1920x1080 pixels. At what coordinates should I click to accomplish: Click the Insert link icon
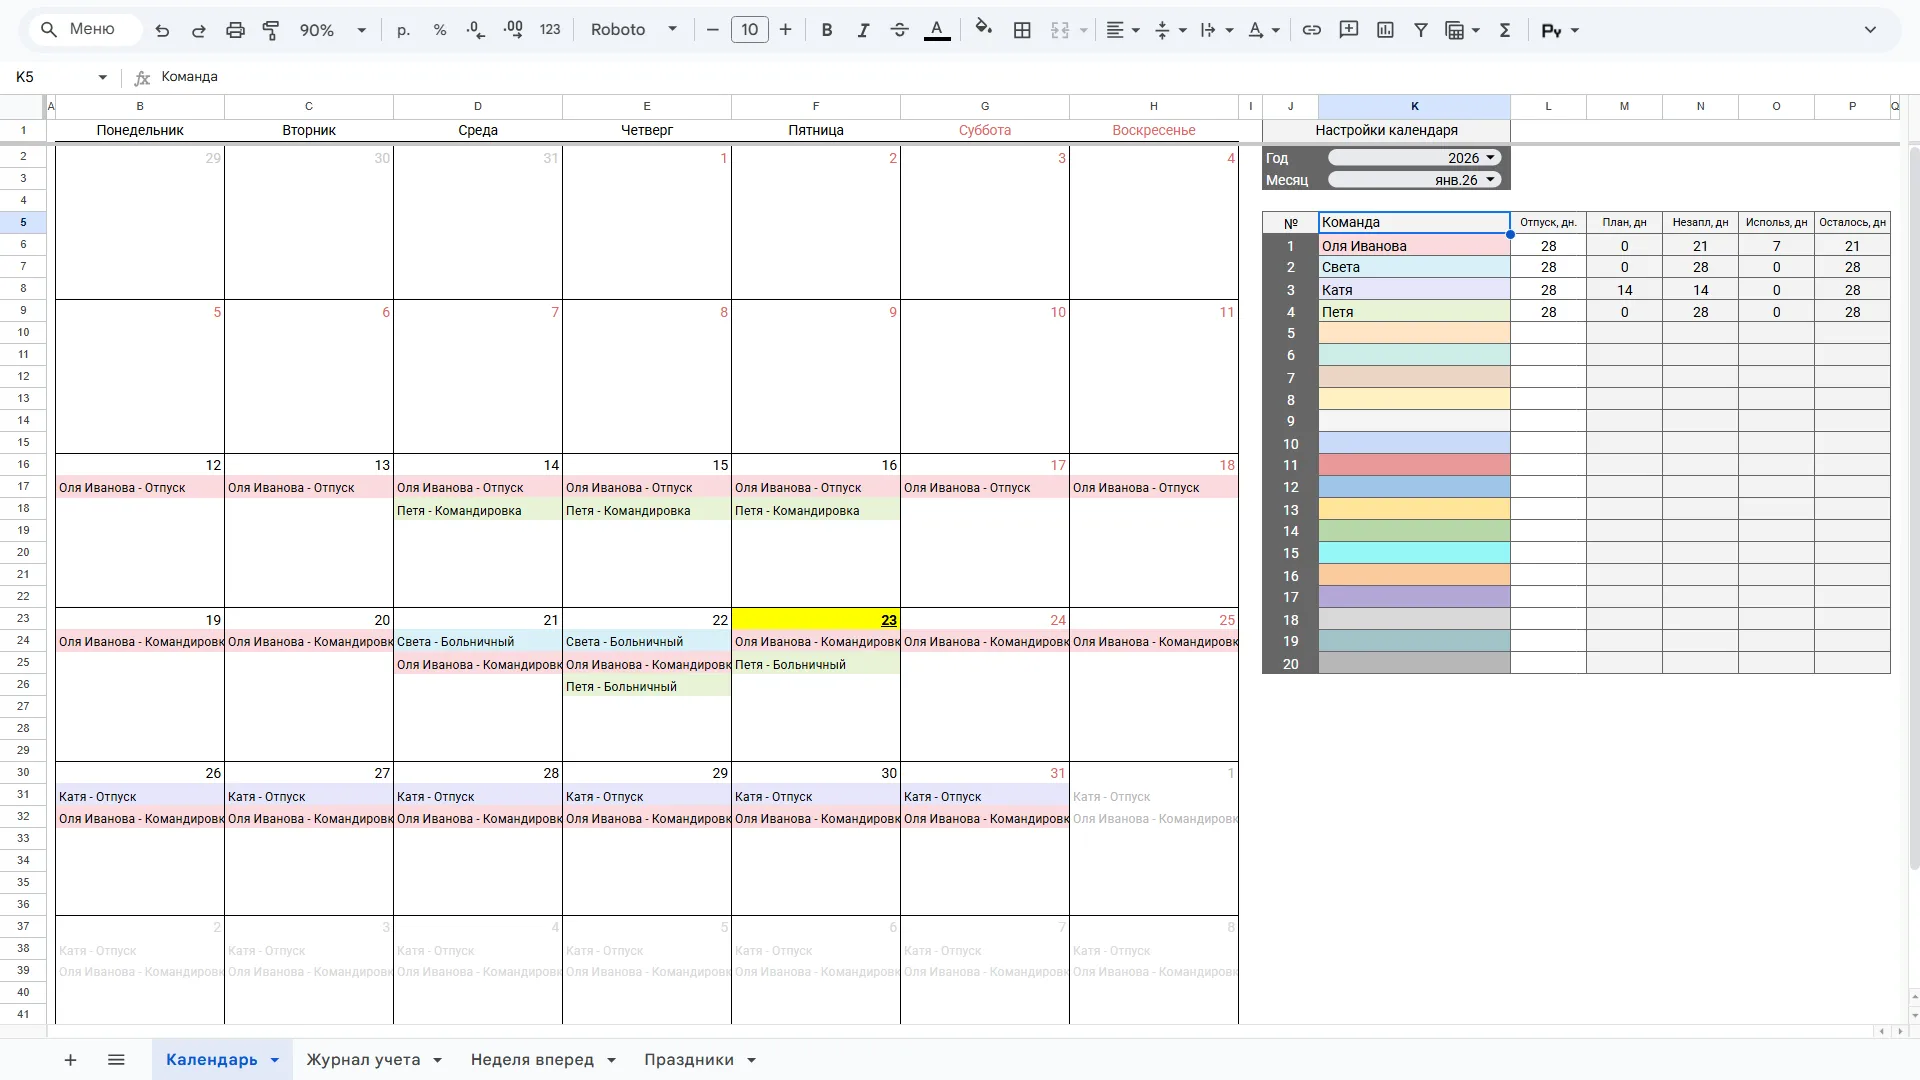1312,30
